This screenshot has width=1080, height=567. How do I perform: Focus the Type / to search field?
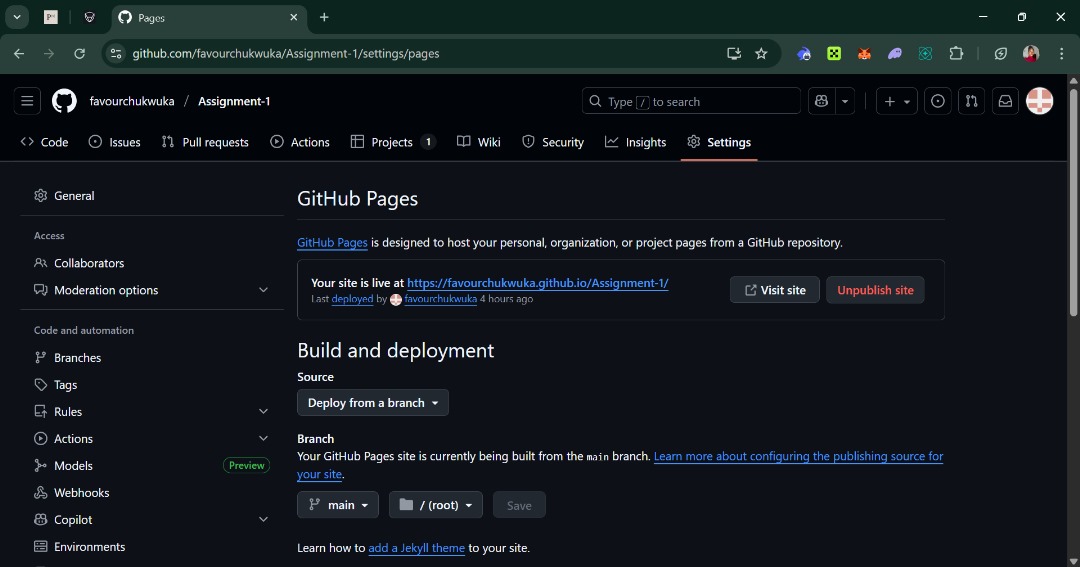point(691,101)
